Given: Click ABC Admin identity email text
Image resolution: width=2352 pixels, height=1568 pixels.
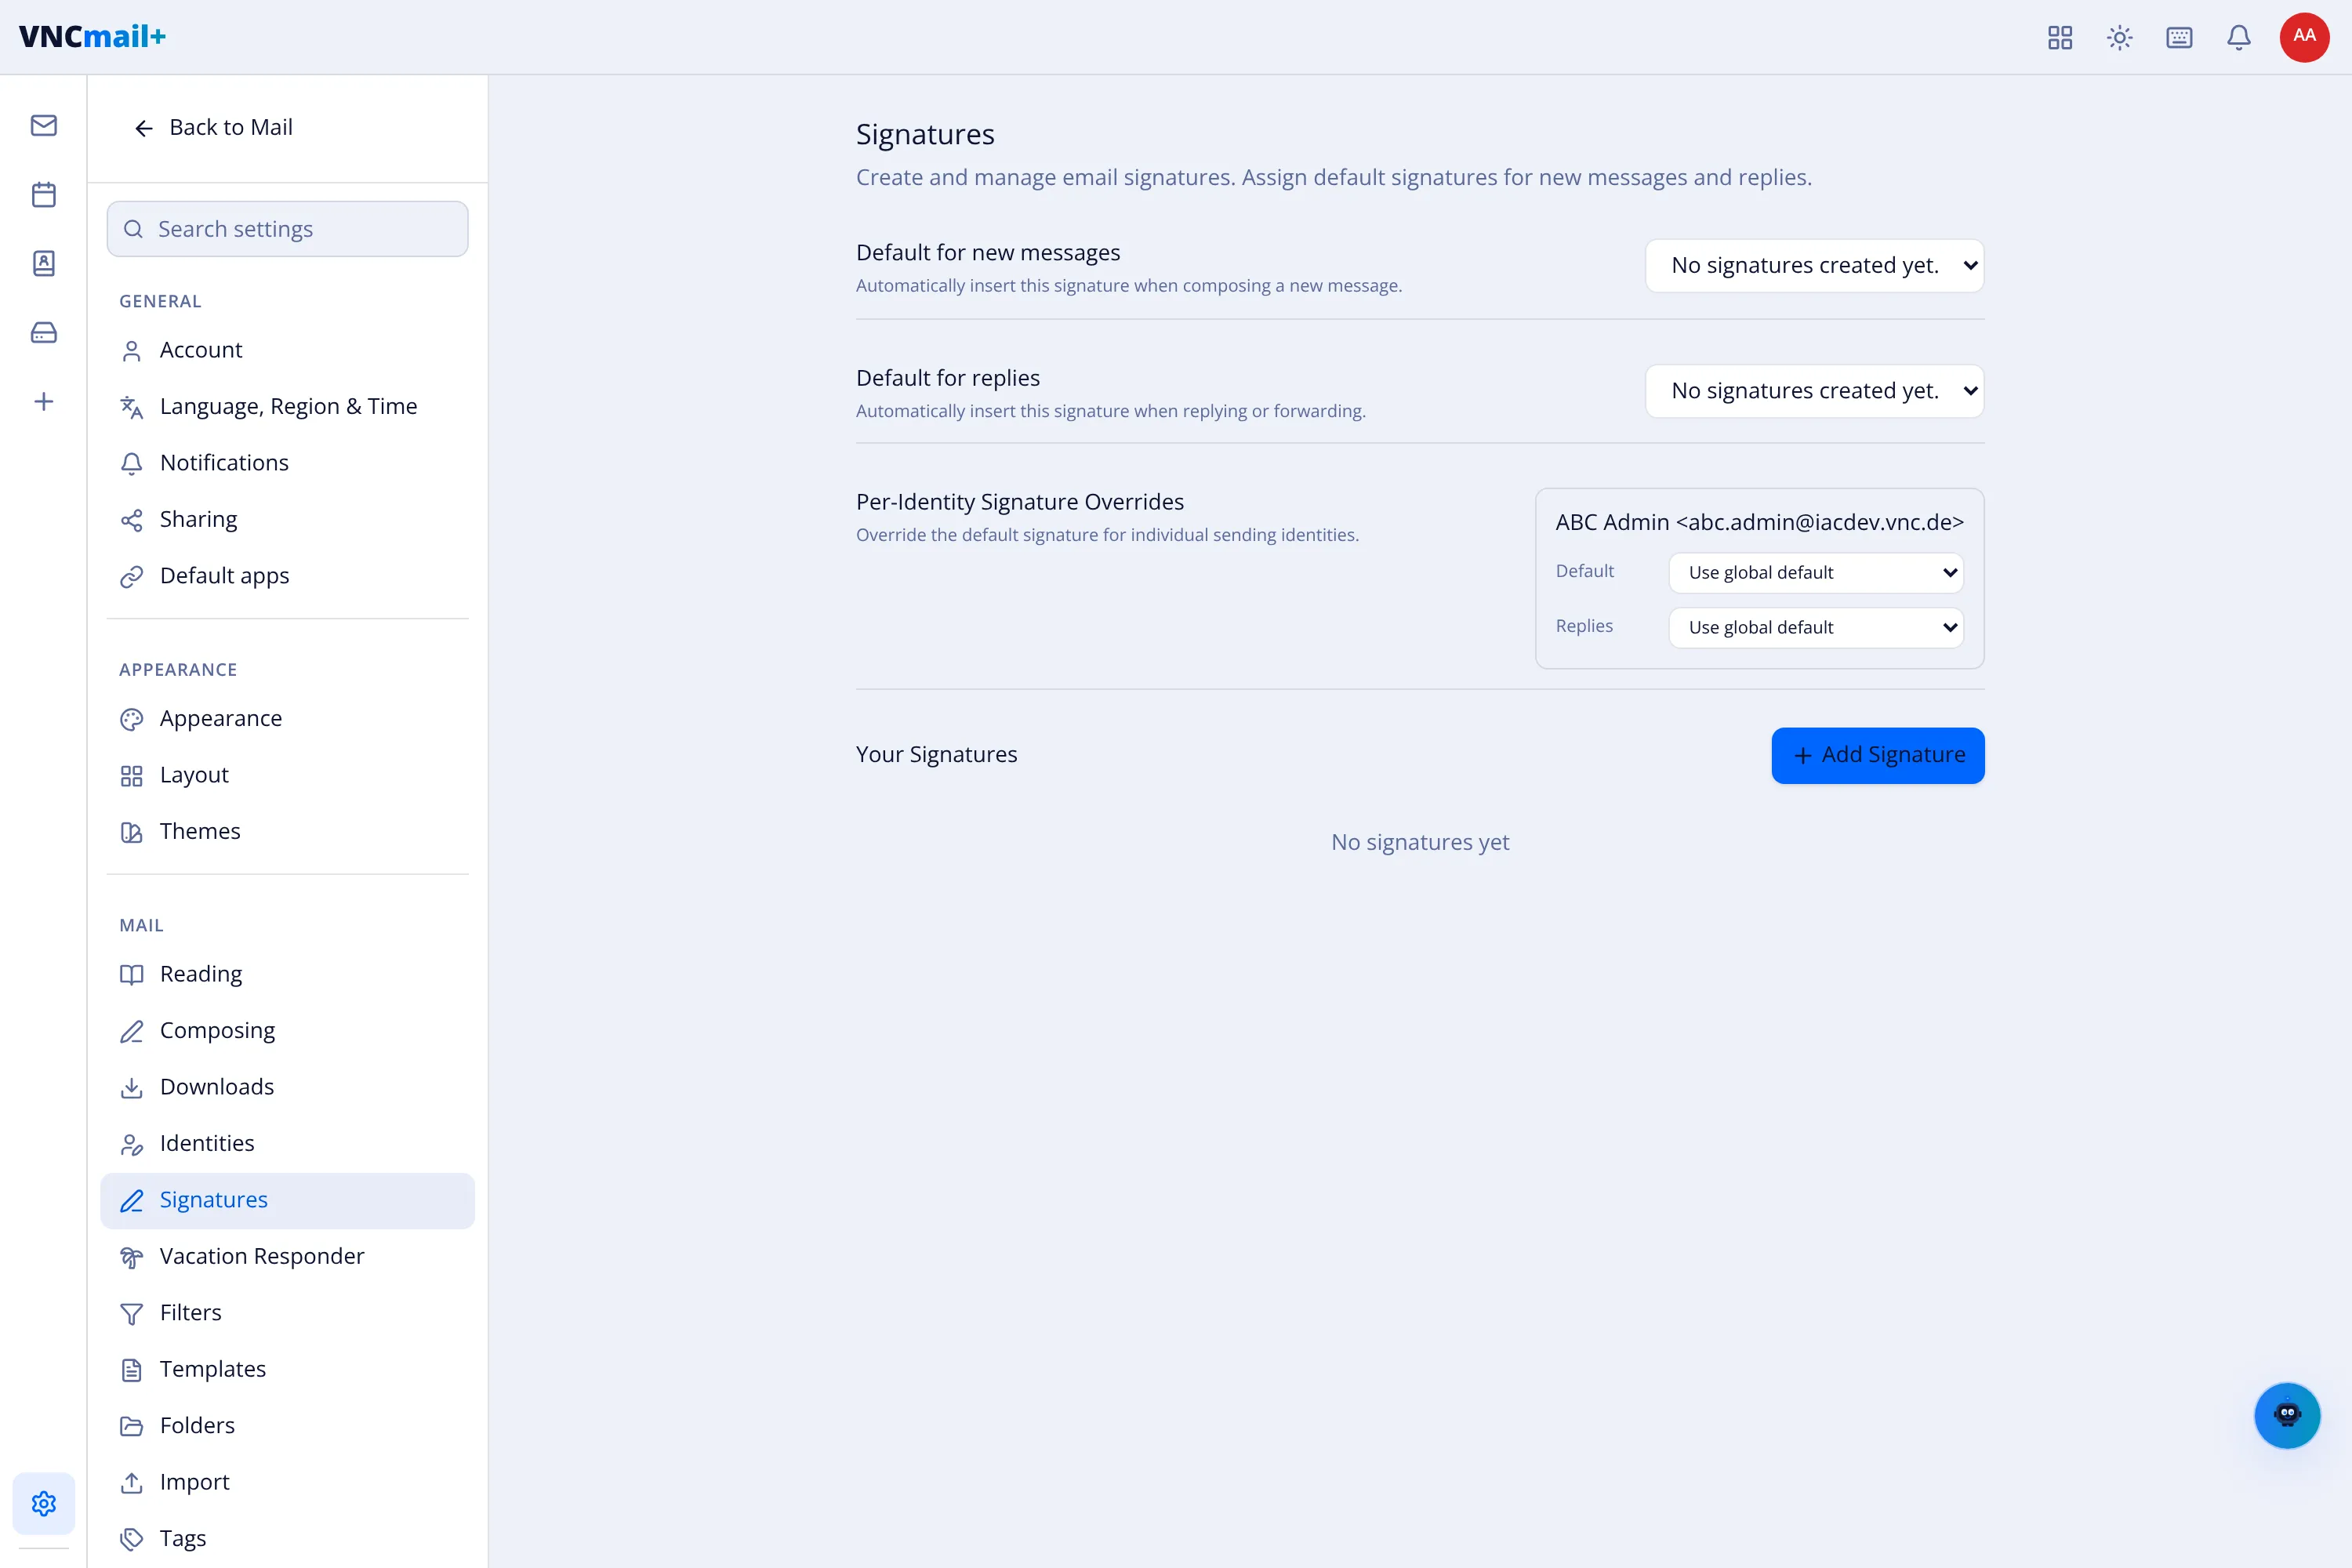Looking at the screenshot, I should click(x=1759, y=523).
